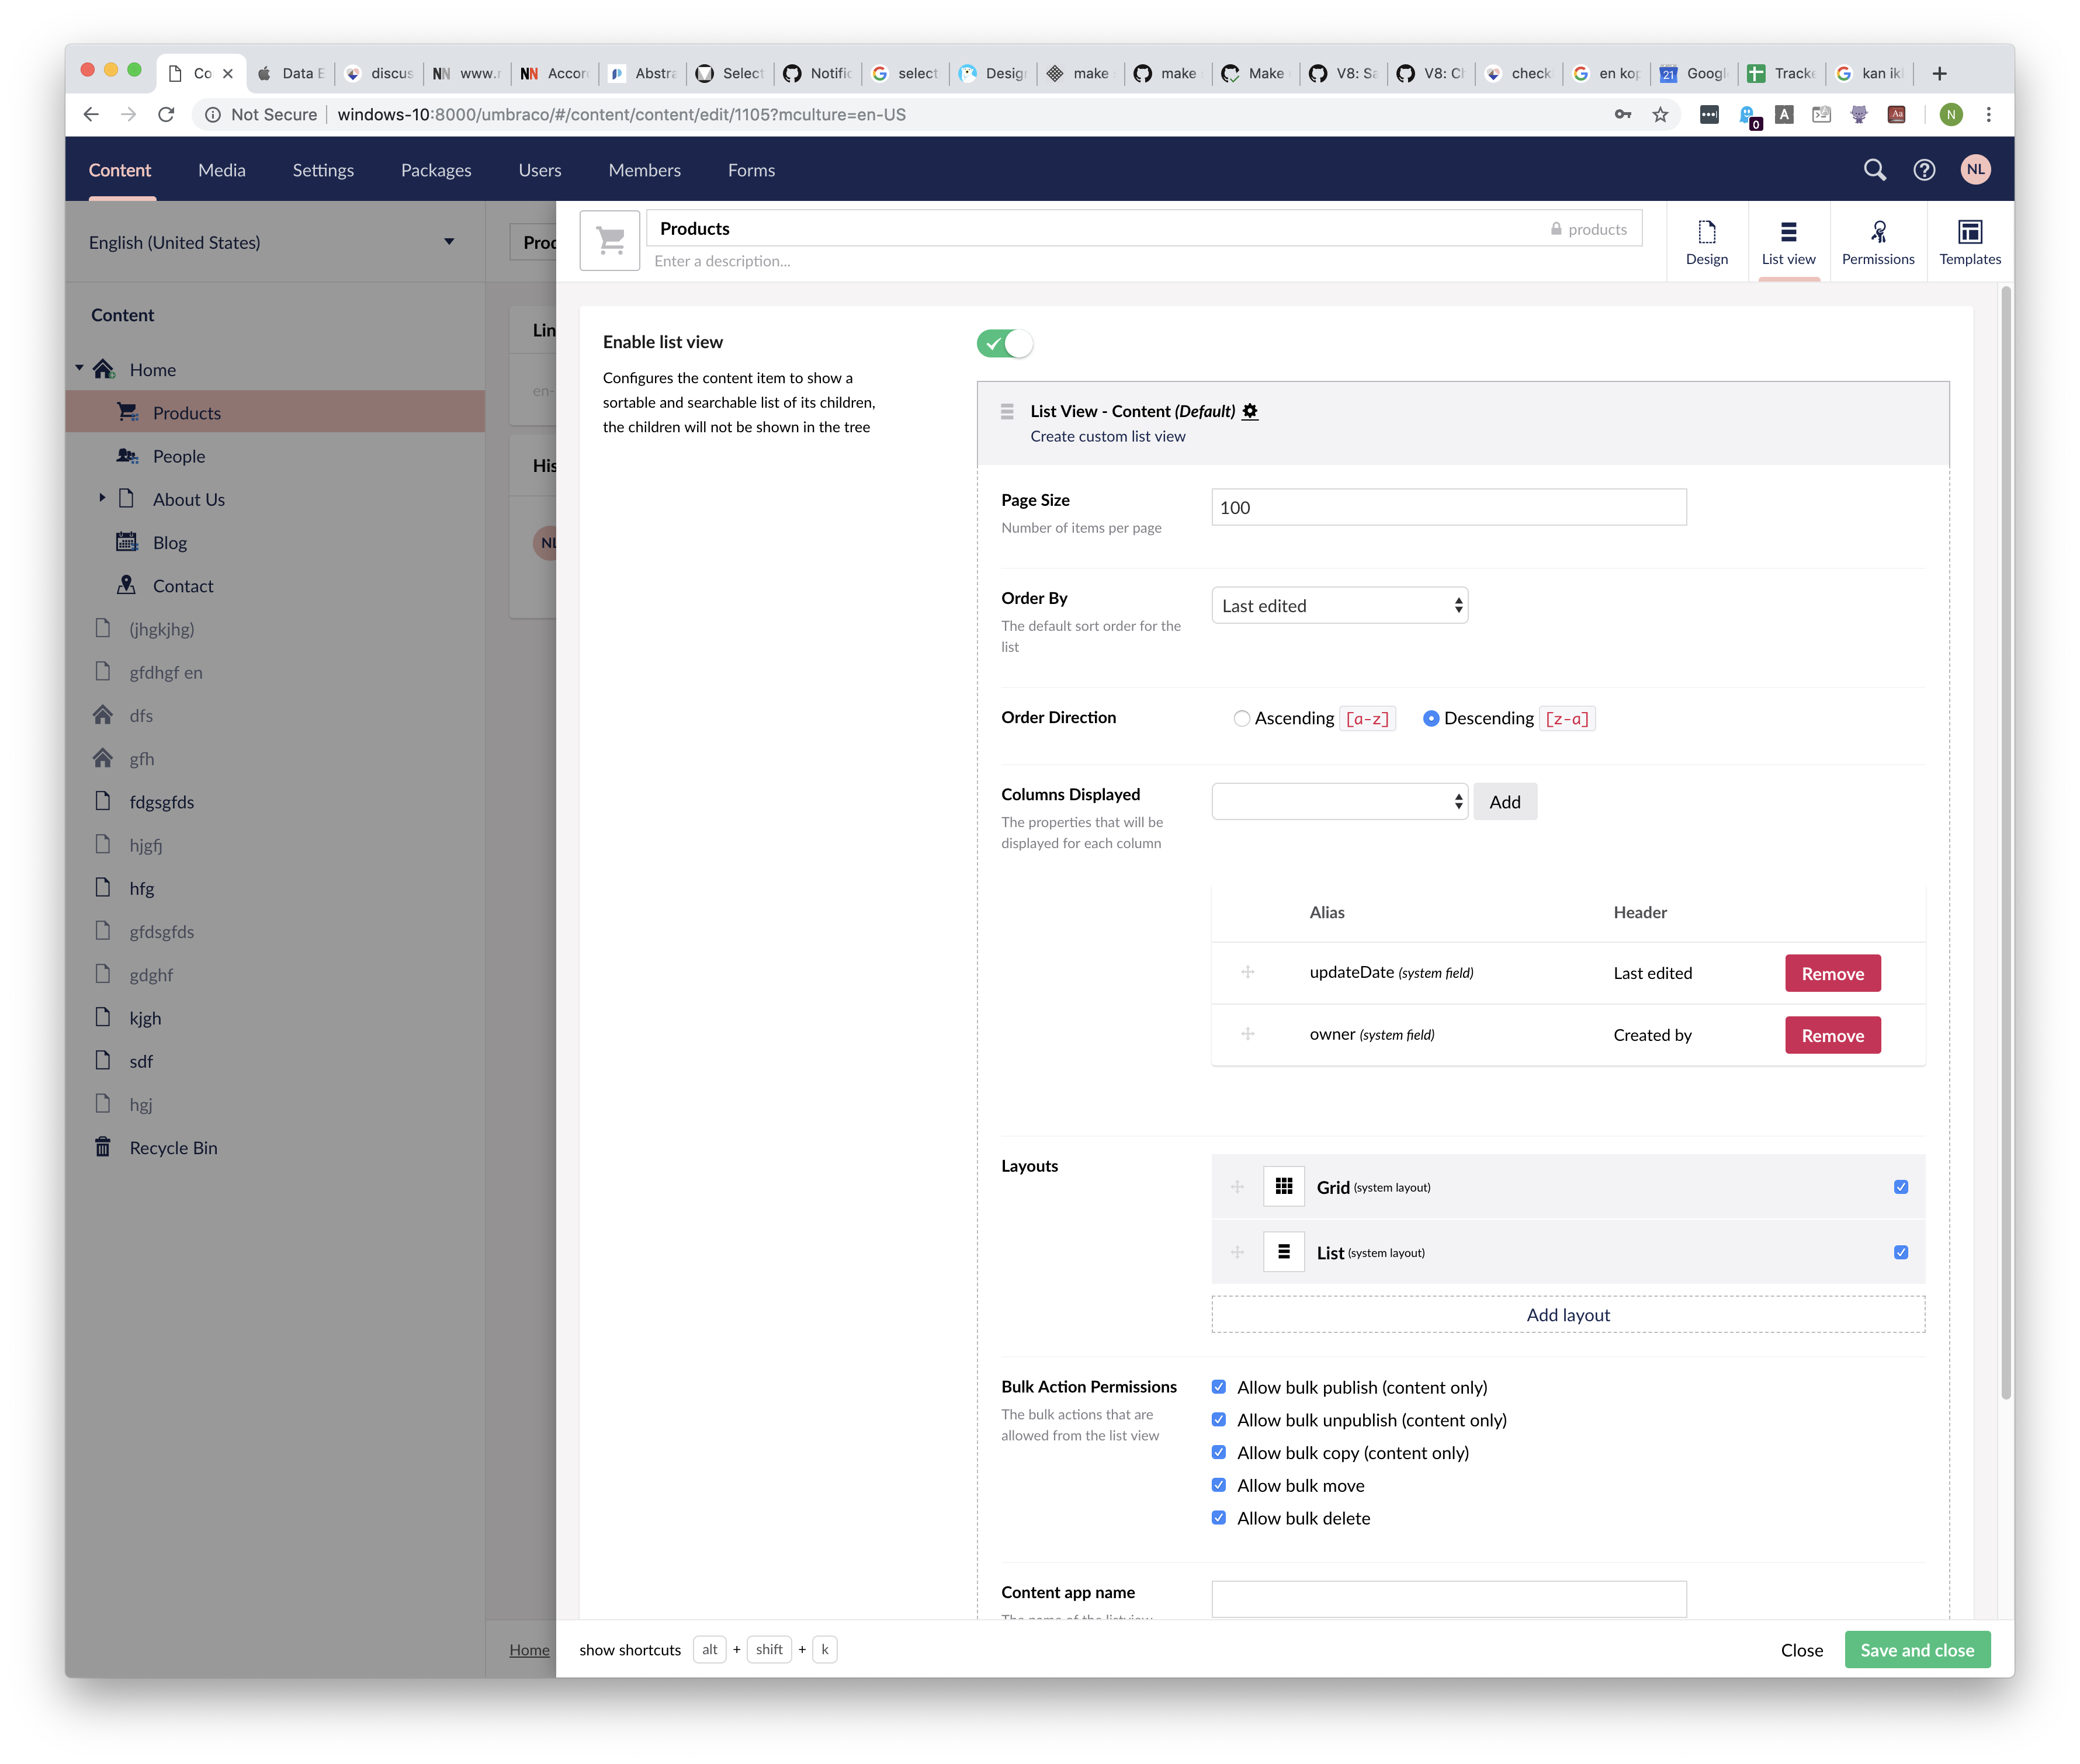This screenshot has width=2080, height=1764.
Task: Open the search magnifier in the header
Action: tap(1874, 170)
